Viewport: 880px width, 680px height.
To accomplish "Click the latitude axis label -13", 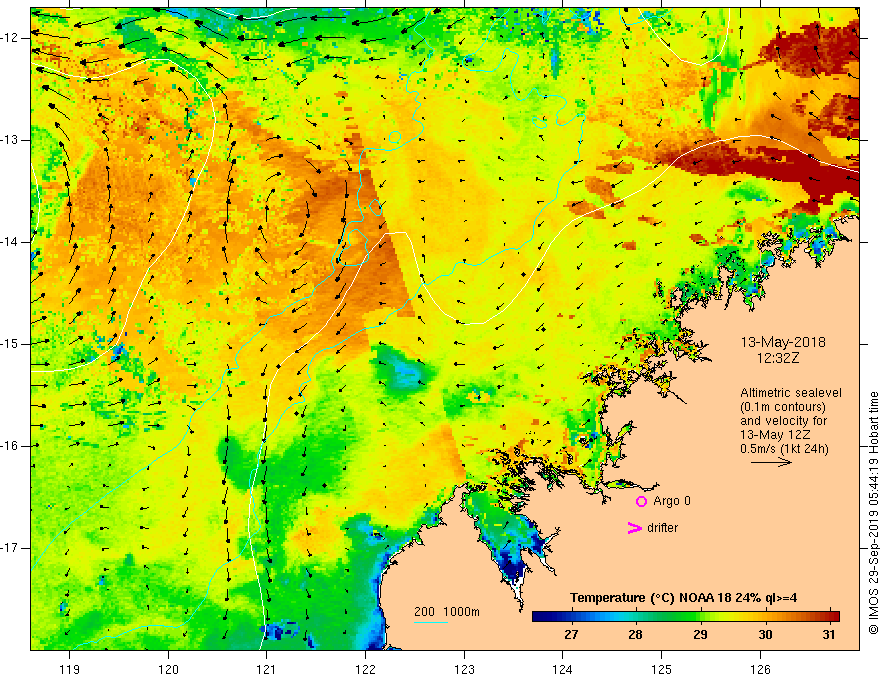I will [10, 140].
